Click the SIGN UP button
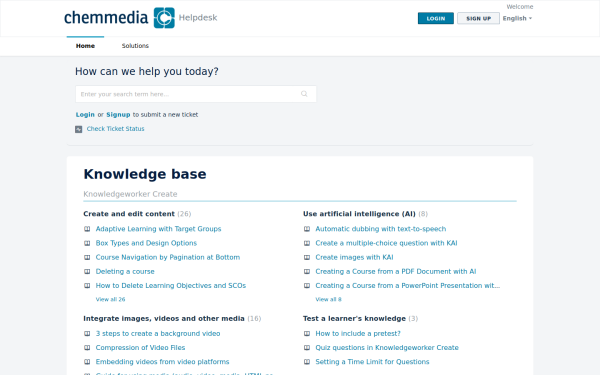600x375 pixels. coord(478,18)
